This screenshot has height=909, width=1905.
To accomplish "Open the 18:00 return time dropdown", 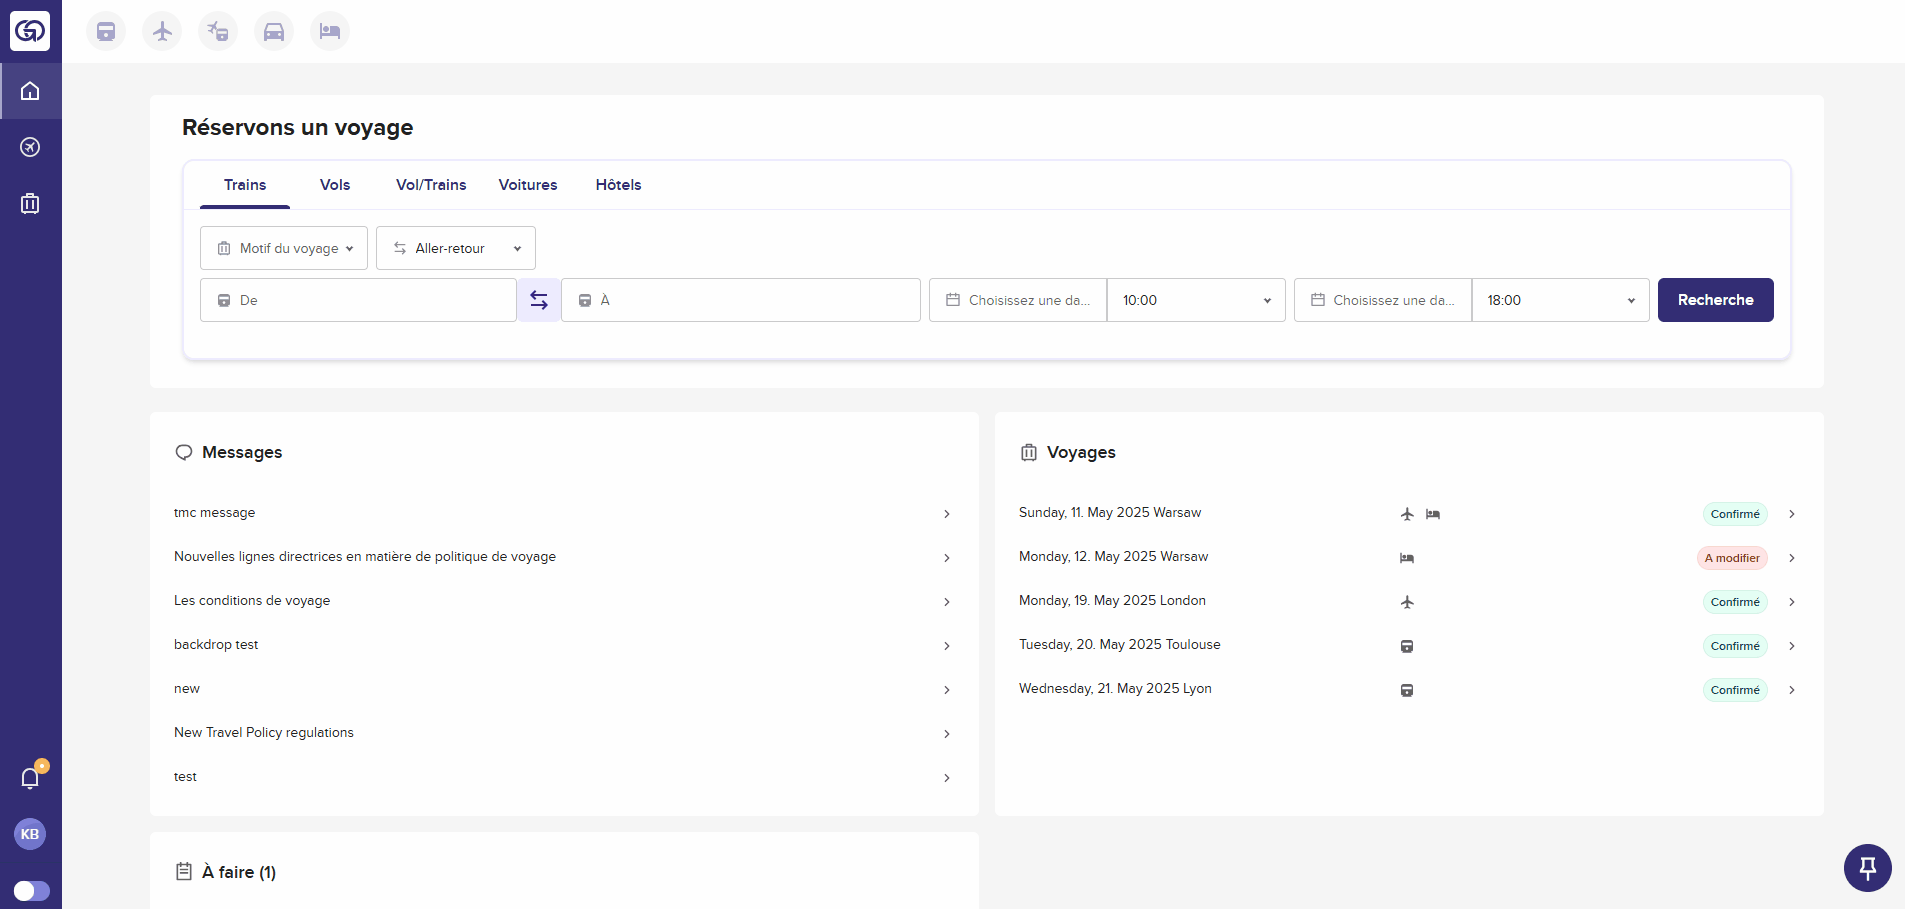I will [1560, 300].
